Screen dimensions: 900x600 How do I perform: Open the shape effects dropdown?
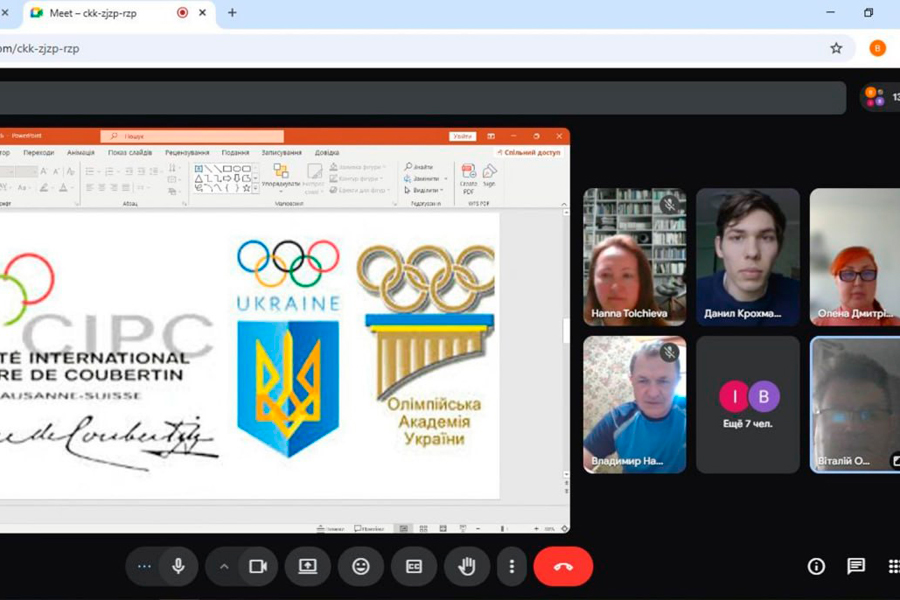coord(360,190)
